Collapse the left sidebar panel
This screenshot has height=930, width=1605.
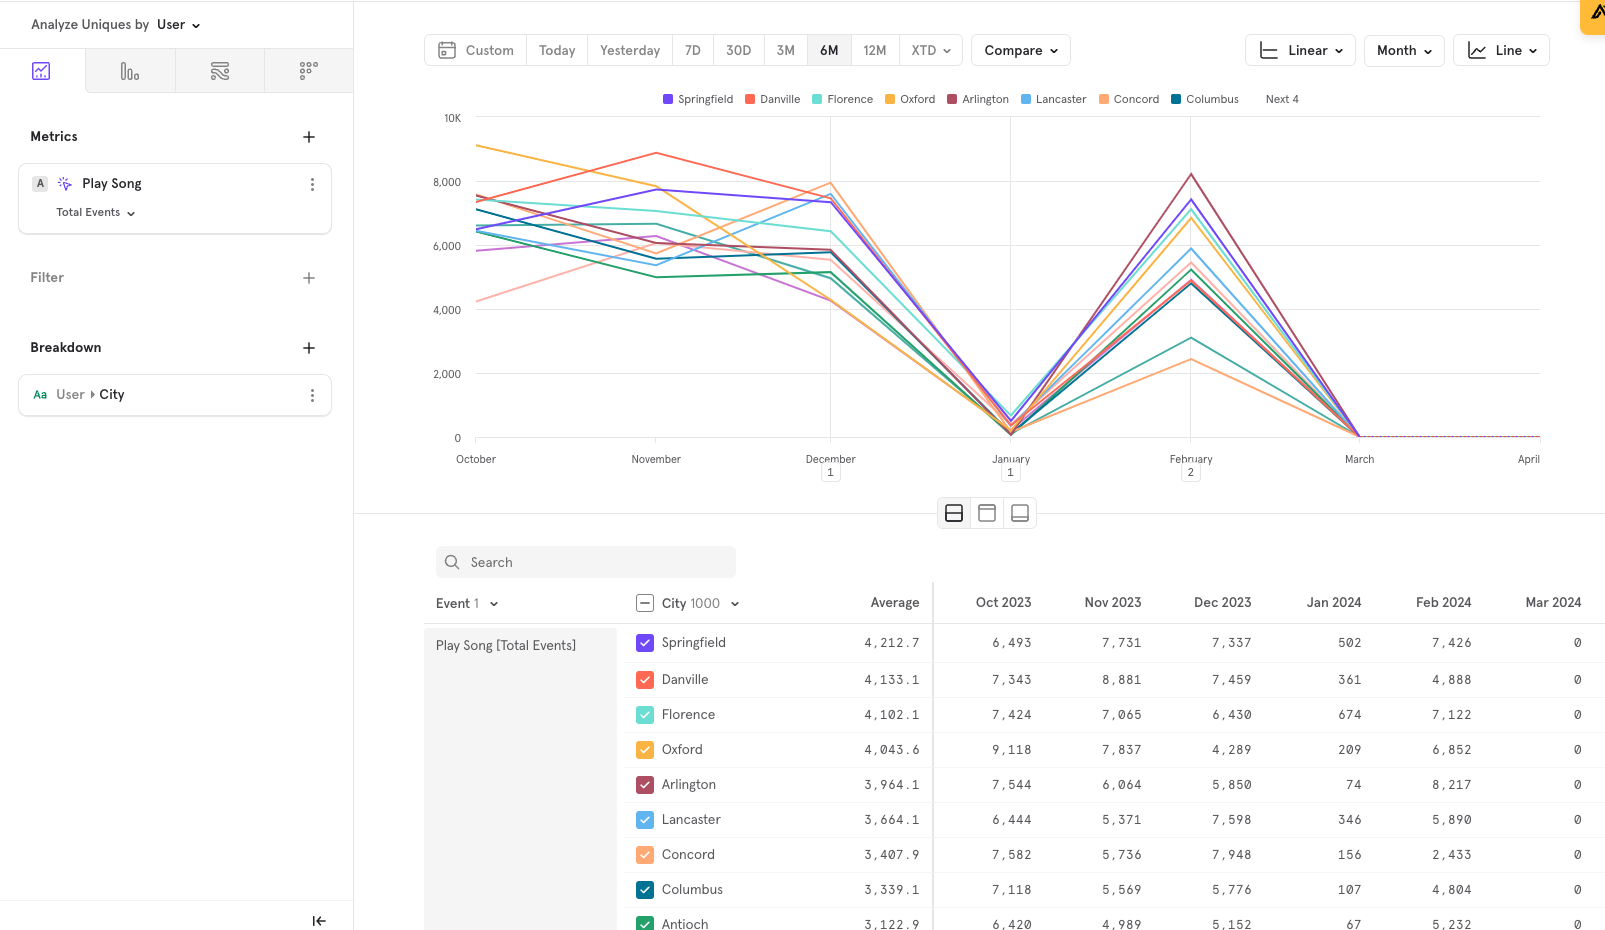319,921
